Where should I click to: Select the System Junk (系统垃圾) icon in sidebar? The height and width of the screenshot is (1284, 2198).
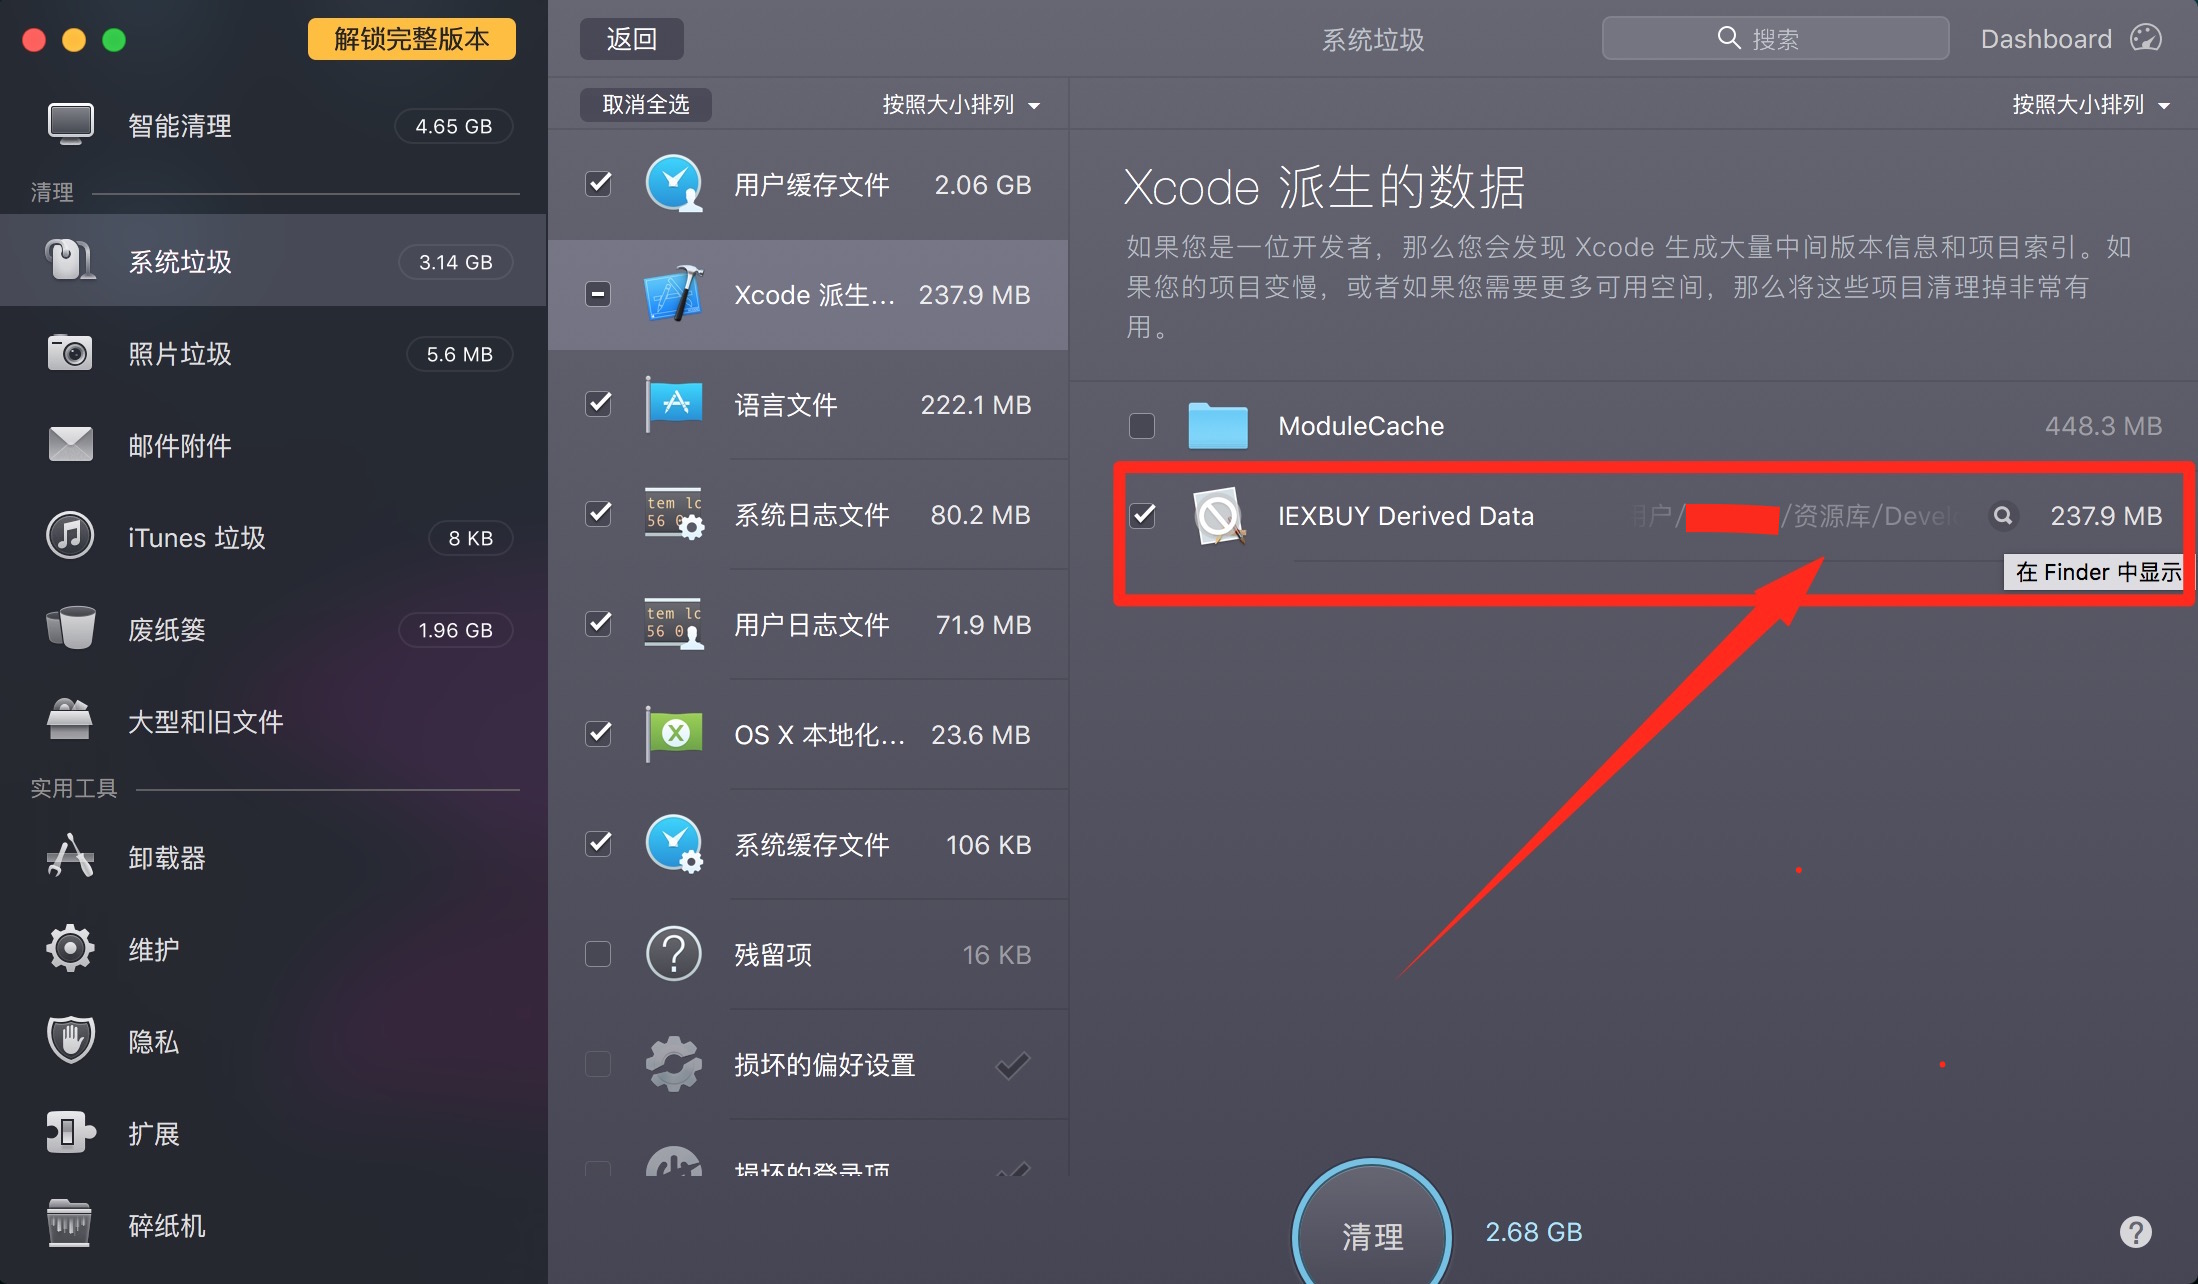pyautogui.click(x=70, y=261)
